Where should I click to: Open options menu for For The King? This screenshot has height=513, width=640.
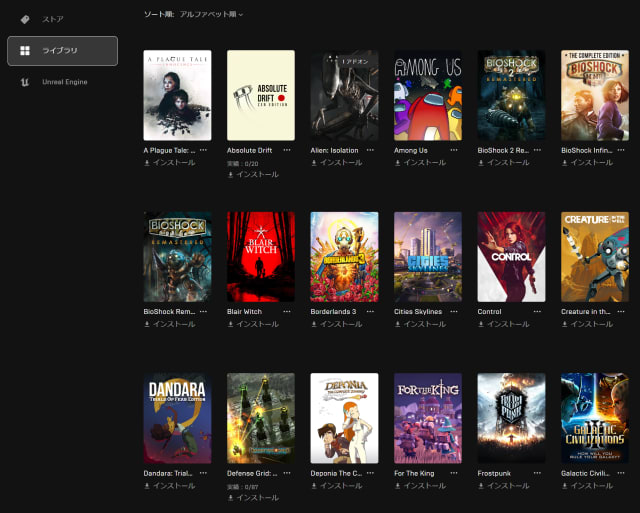(x=454, y=473)
